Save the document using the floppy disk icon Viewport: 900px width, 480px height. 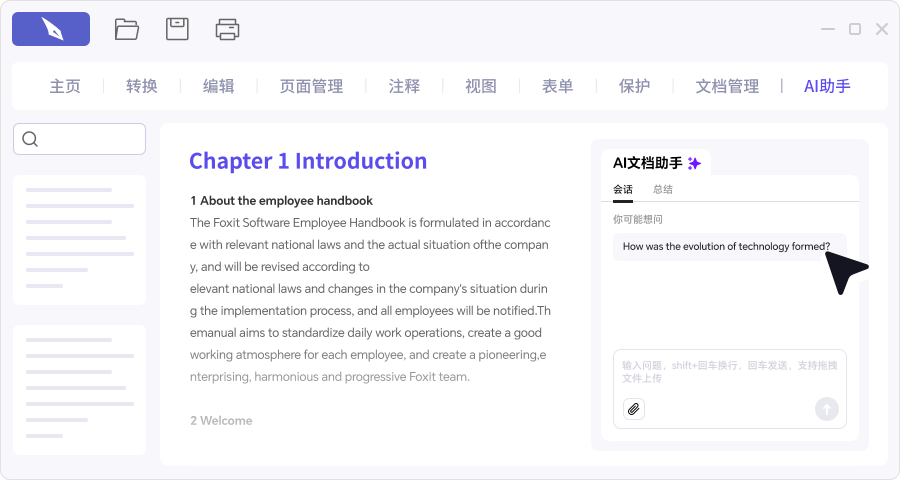[177, 29]
